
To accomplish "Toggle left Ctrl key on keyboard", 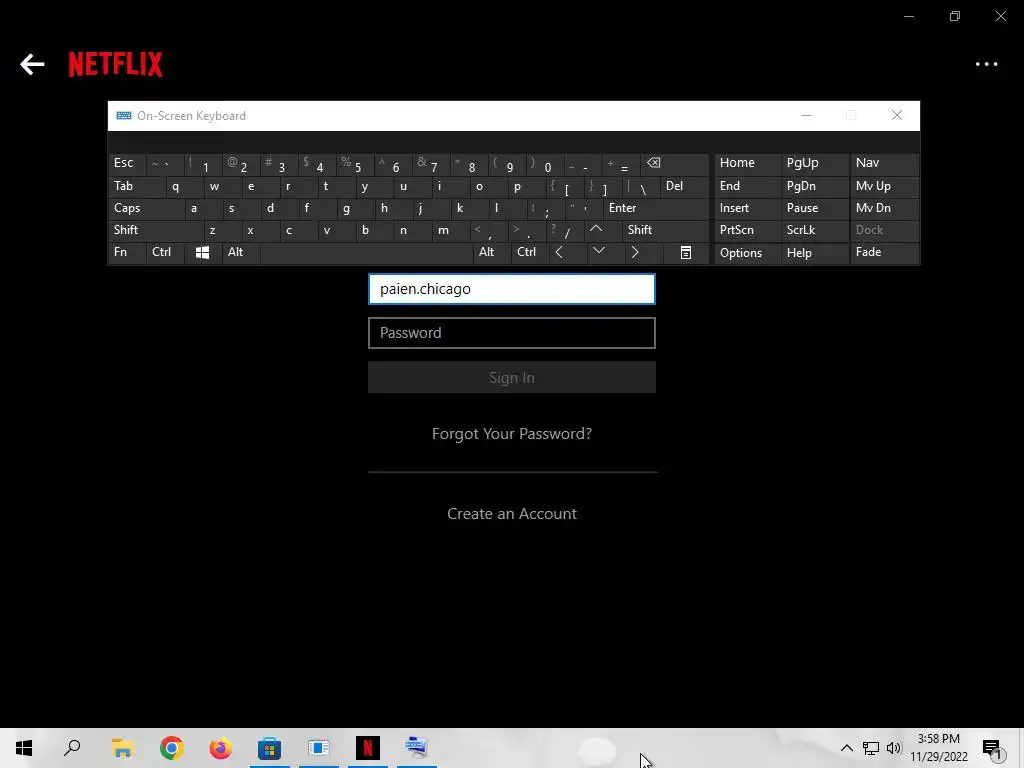I will (x=165, y=253).
